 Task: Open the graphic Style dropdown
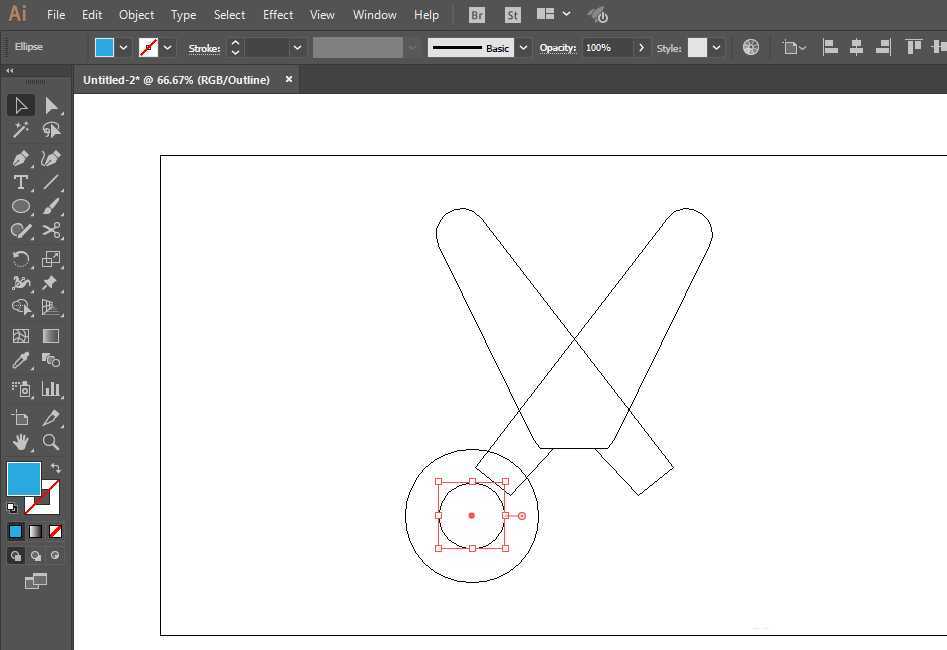tap(717, 48)
